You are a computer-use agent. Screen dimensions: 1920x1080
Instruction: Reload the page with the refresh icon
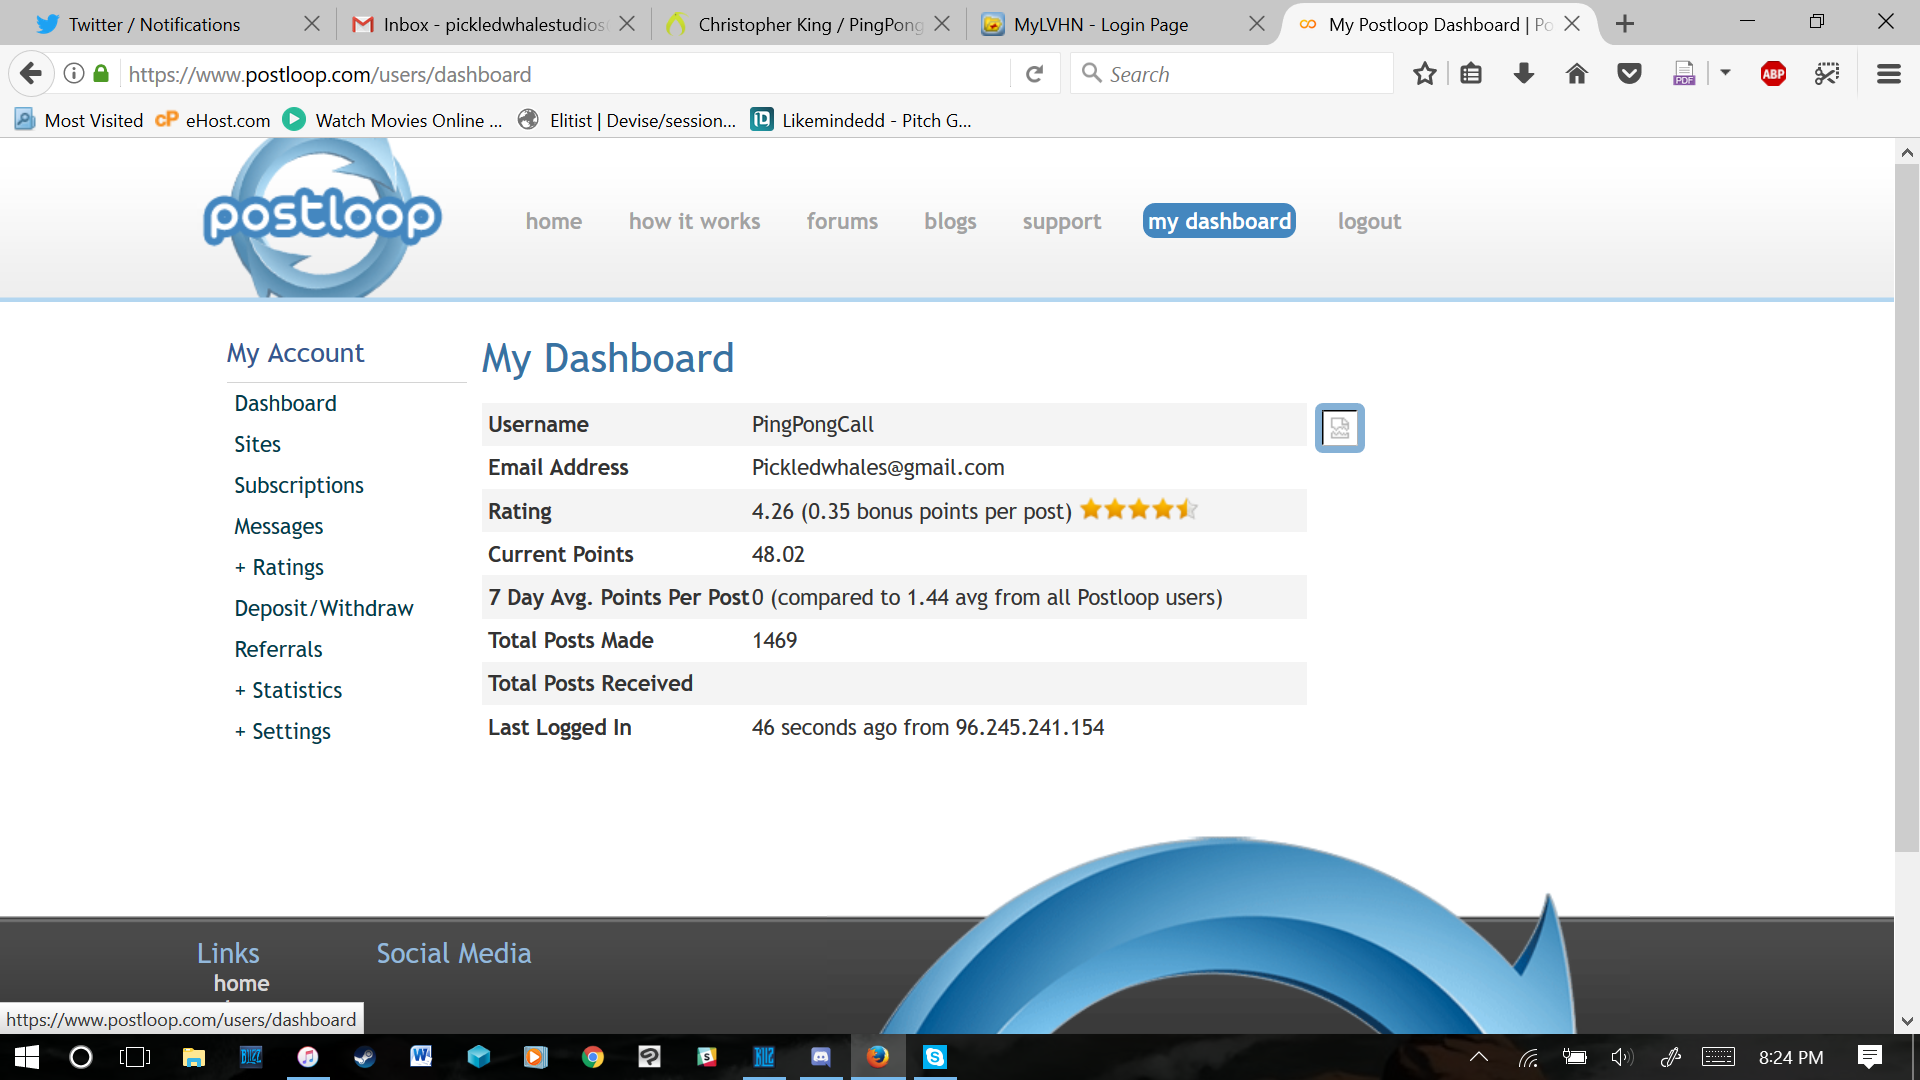click(1035, 74)
